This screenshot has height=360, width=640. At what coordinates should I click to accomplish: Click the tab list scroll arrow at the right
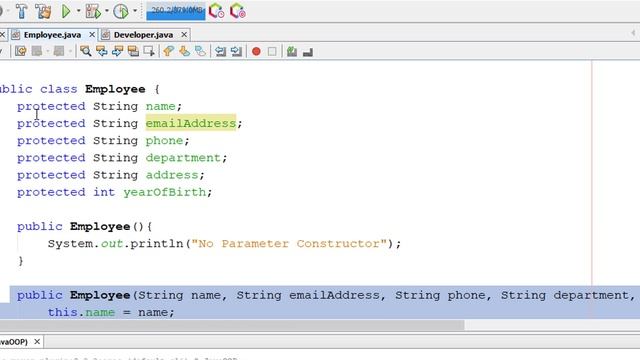tap(633, 33)
